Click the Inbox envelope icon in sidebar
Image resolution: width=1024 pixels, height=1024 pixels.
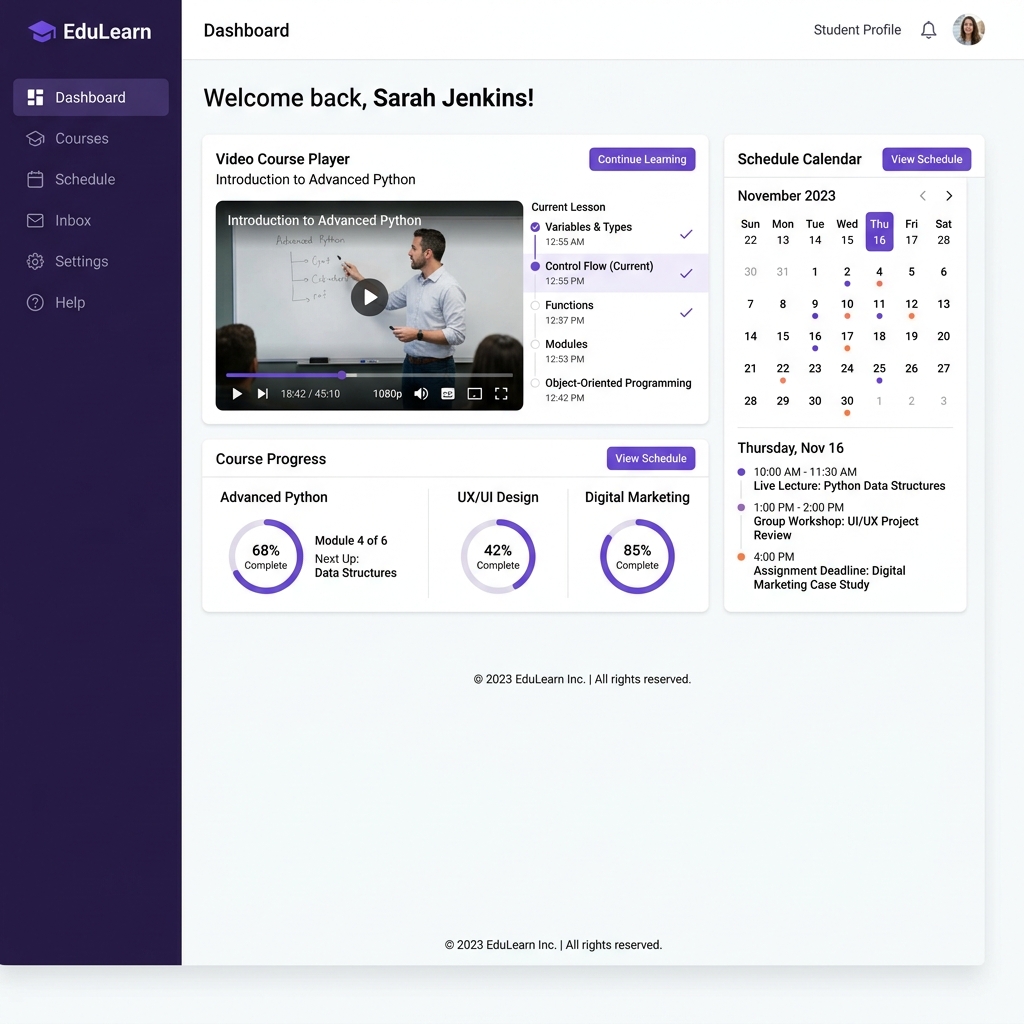pos(35,221)
